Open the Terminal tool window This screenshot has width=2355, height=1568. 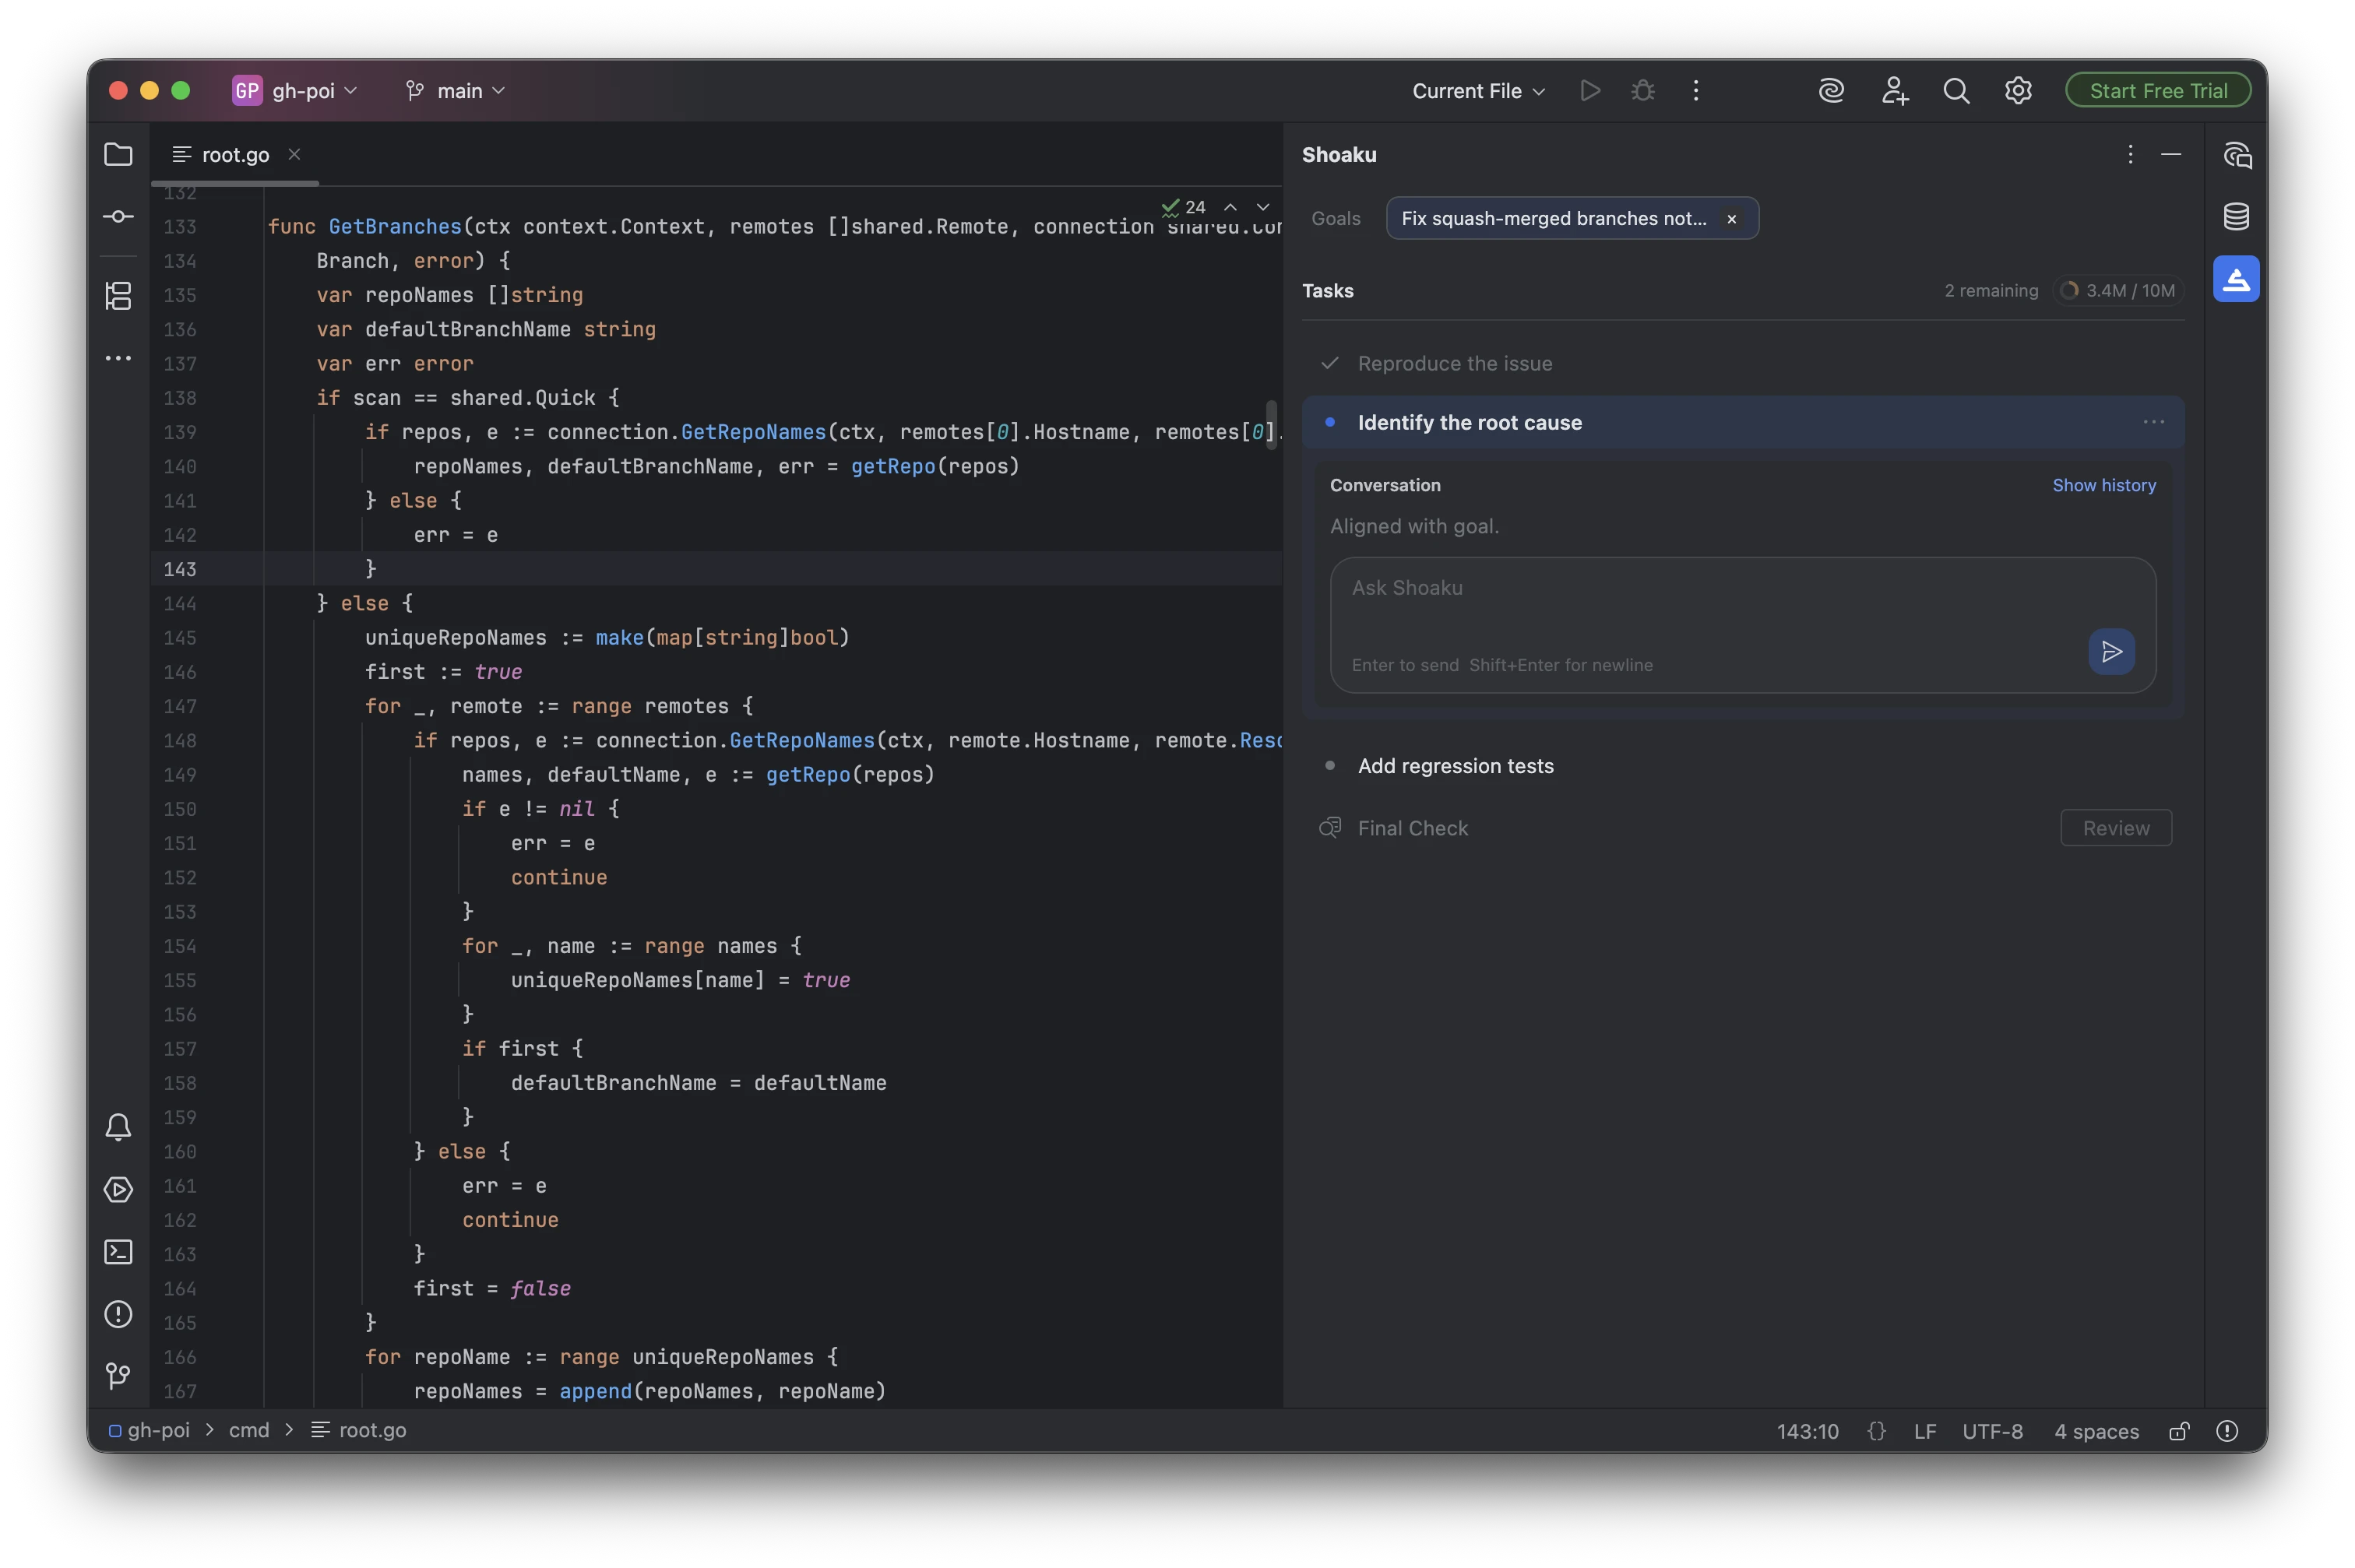coord(118,1251)
